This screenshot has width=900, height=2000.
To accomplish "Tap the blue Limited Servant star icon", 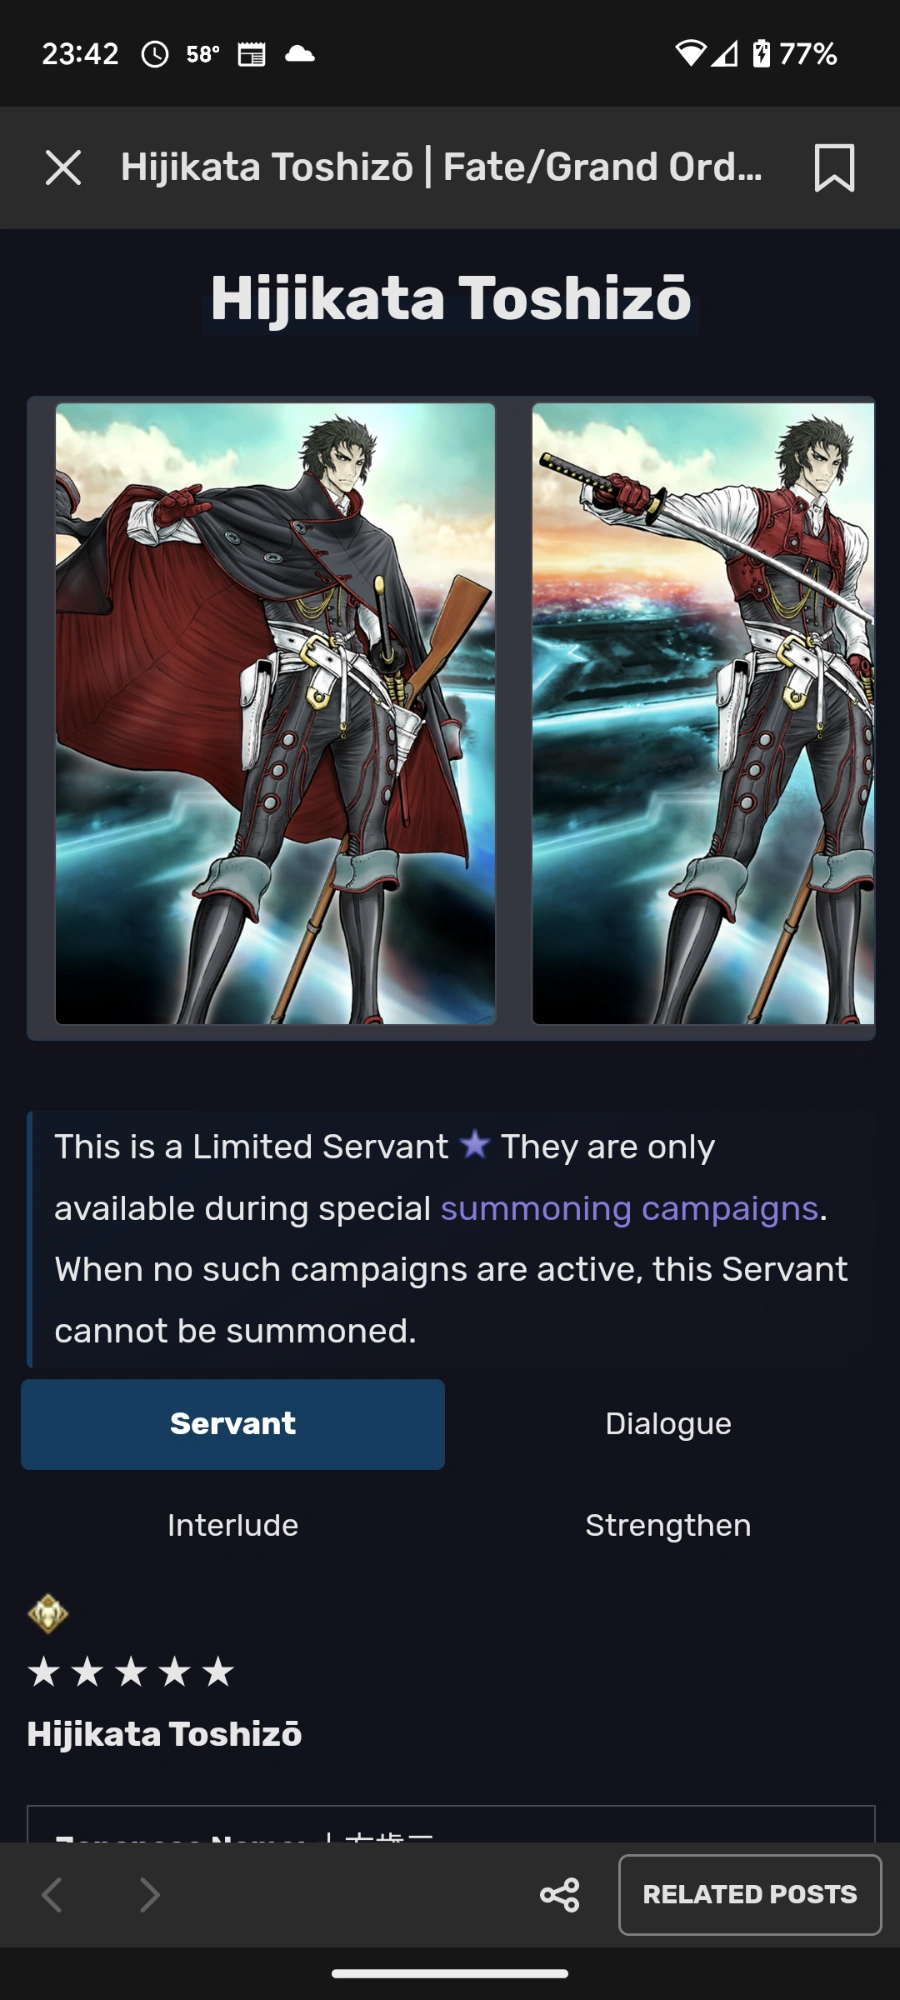I will click(475, 1144).
